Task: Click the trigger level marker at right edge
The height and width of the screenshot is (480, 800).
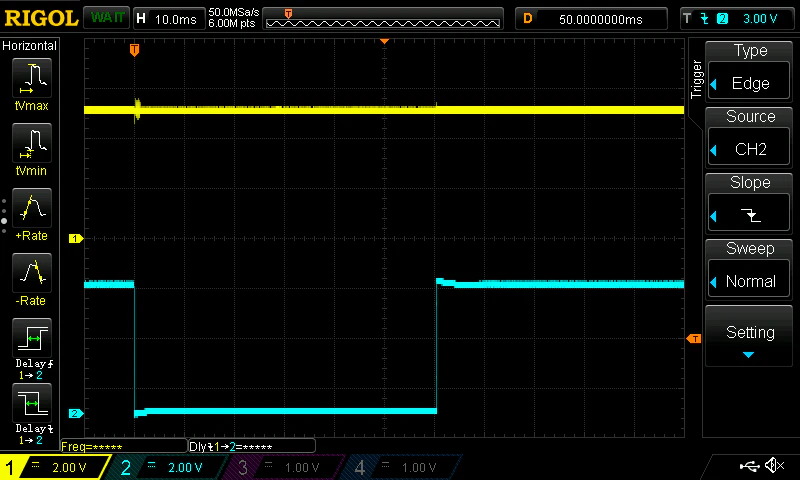Action: pyautogui.click(x=694, y=339)
